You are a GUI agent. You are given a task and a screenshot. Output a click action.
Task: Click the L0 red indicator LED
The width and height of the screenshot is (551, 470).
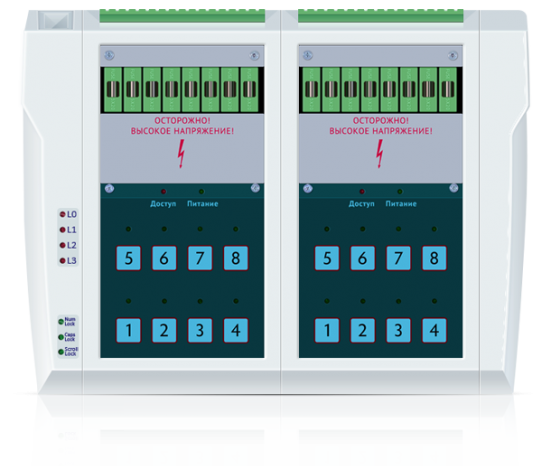click(x=63, y=214)
